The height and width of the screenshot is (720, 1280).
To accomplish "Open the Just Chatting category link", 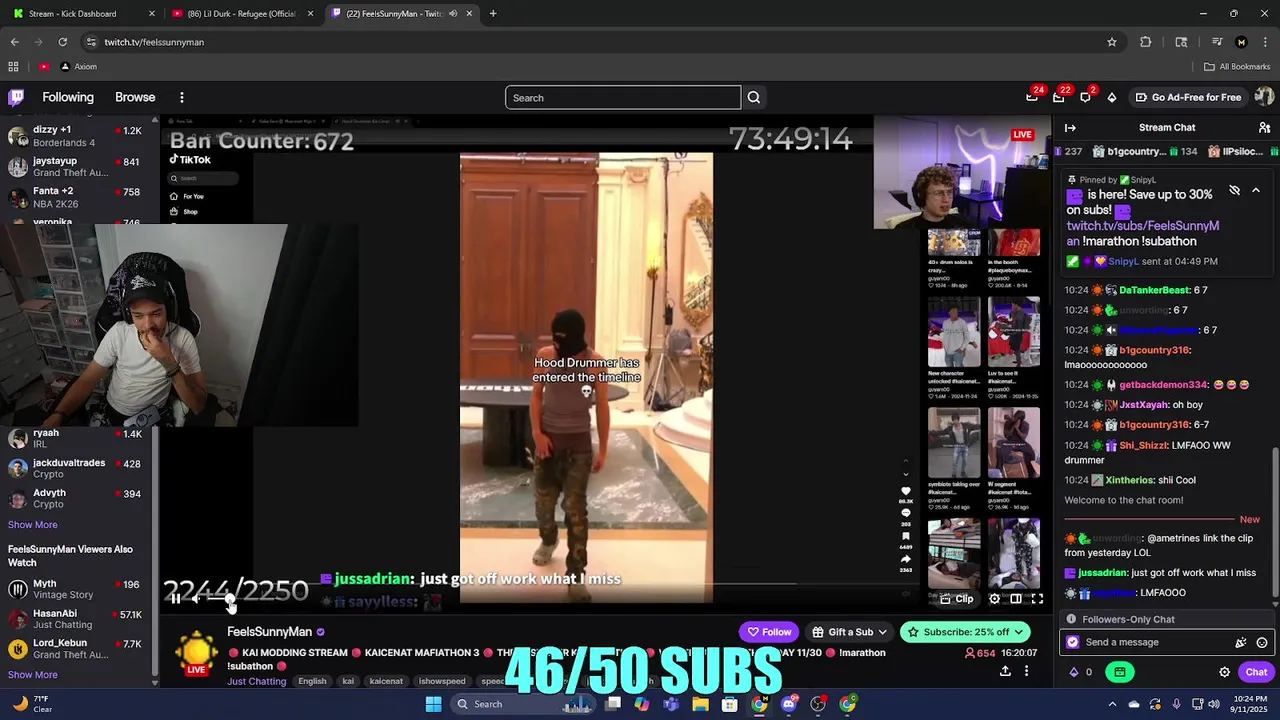I will pyautogui.click(x=257, y=681).
